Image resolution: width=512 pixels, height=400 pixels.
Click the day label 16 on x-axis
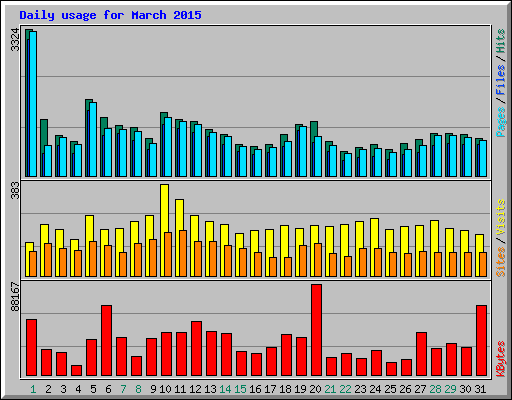point(255,389)
